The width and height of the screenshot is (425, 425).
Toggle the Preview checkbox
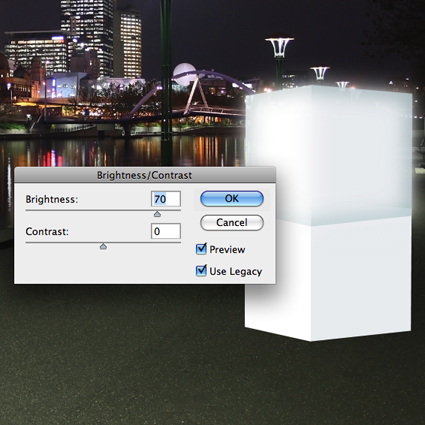tap(201, 249)
